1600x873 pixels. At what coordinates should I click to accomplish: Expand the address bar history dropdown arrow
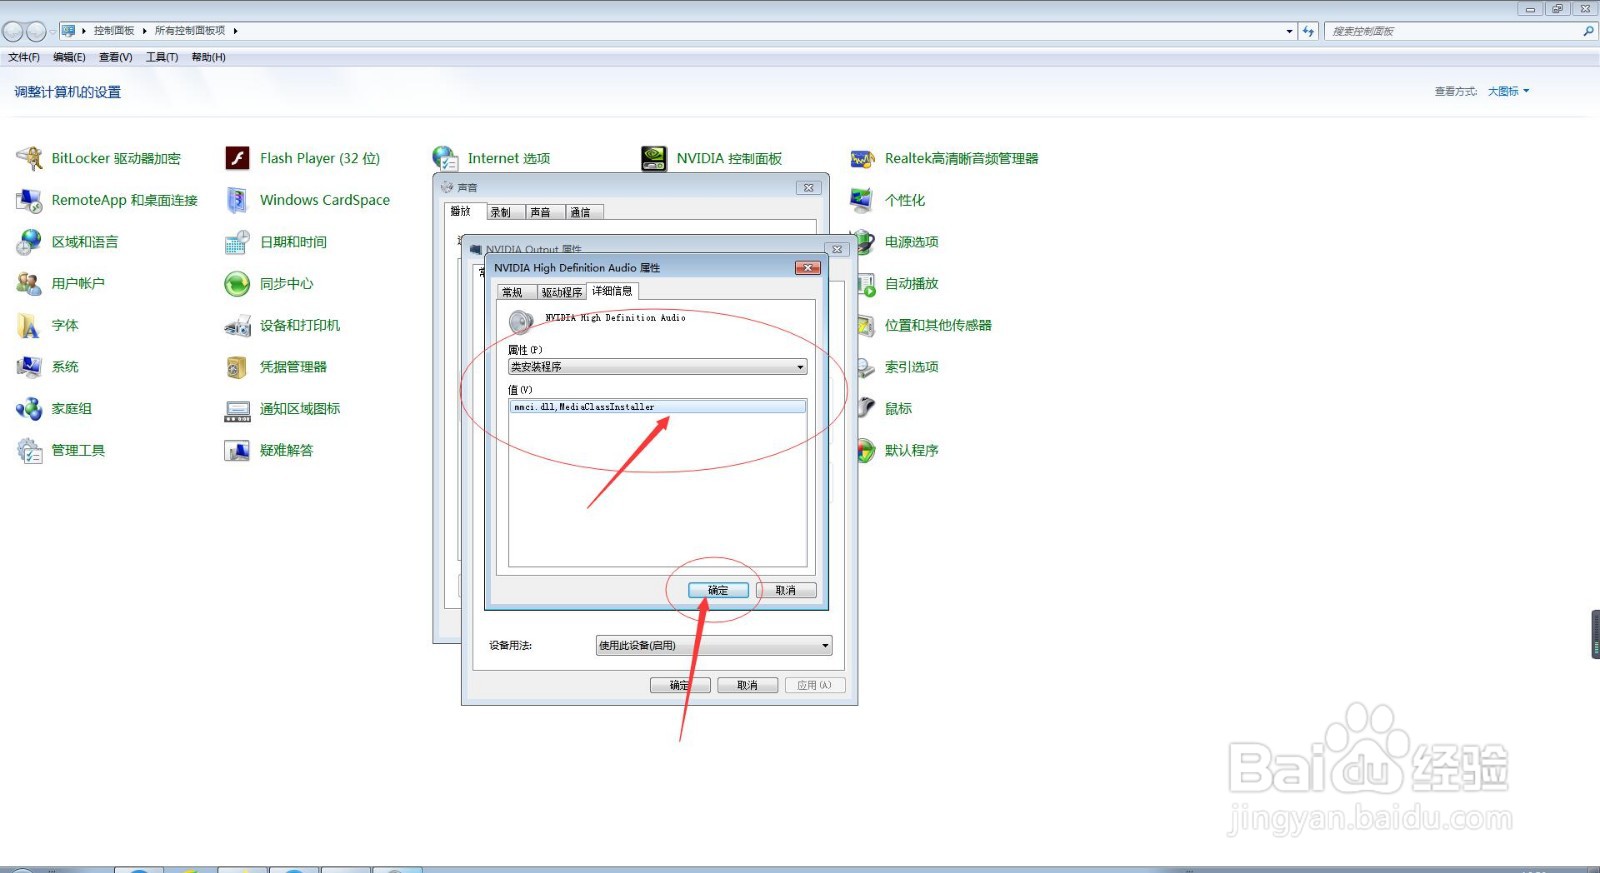click(1289, 31)
